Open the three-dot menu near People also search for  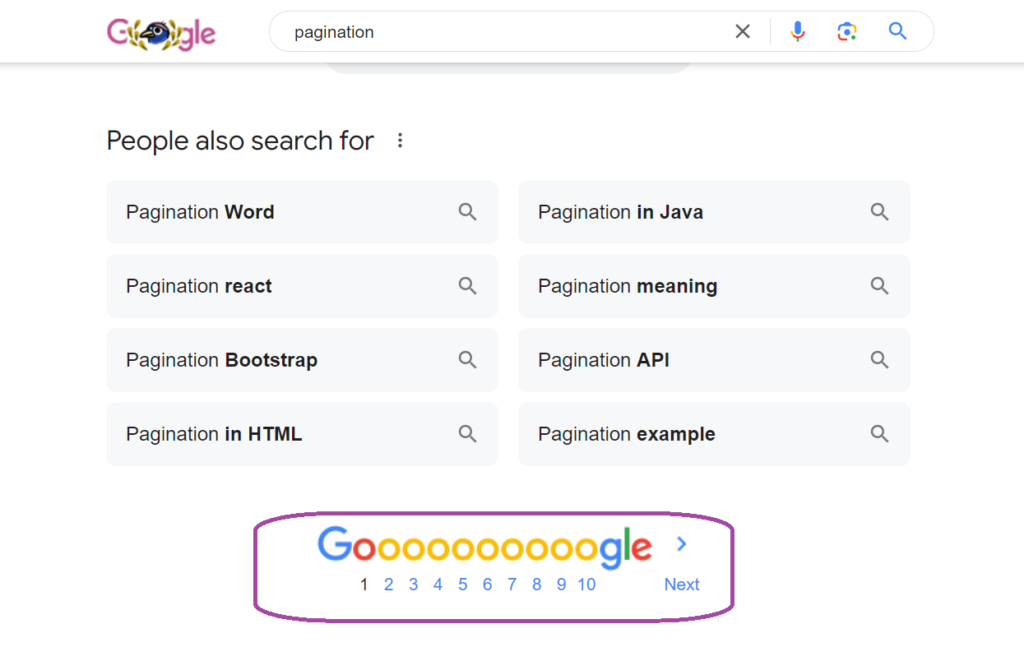[400, 141]
